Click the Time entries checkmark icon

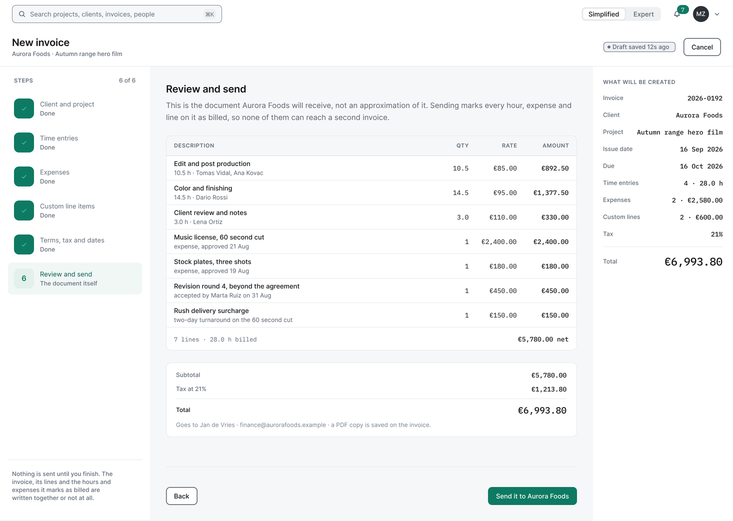click(x=24, y=143)
